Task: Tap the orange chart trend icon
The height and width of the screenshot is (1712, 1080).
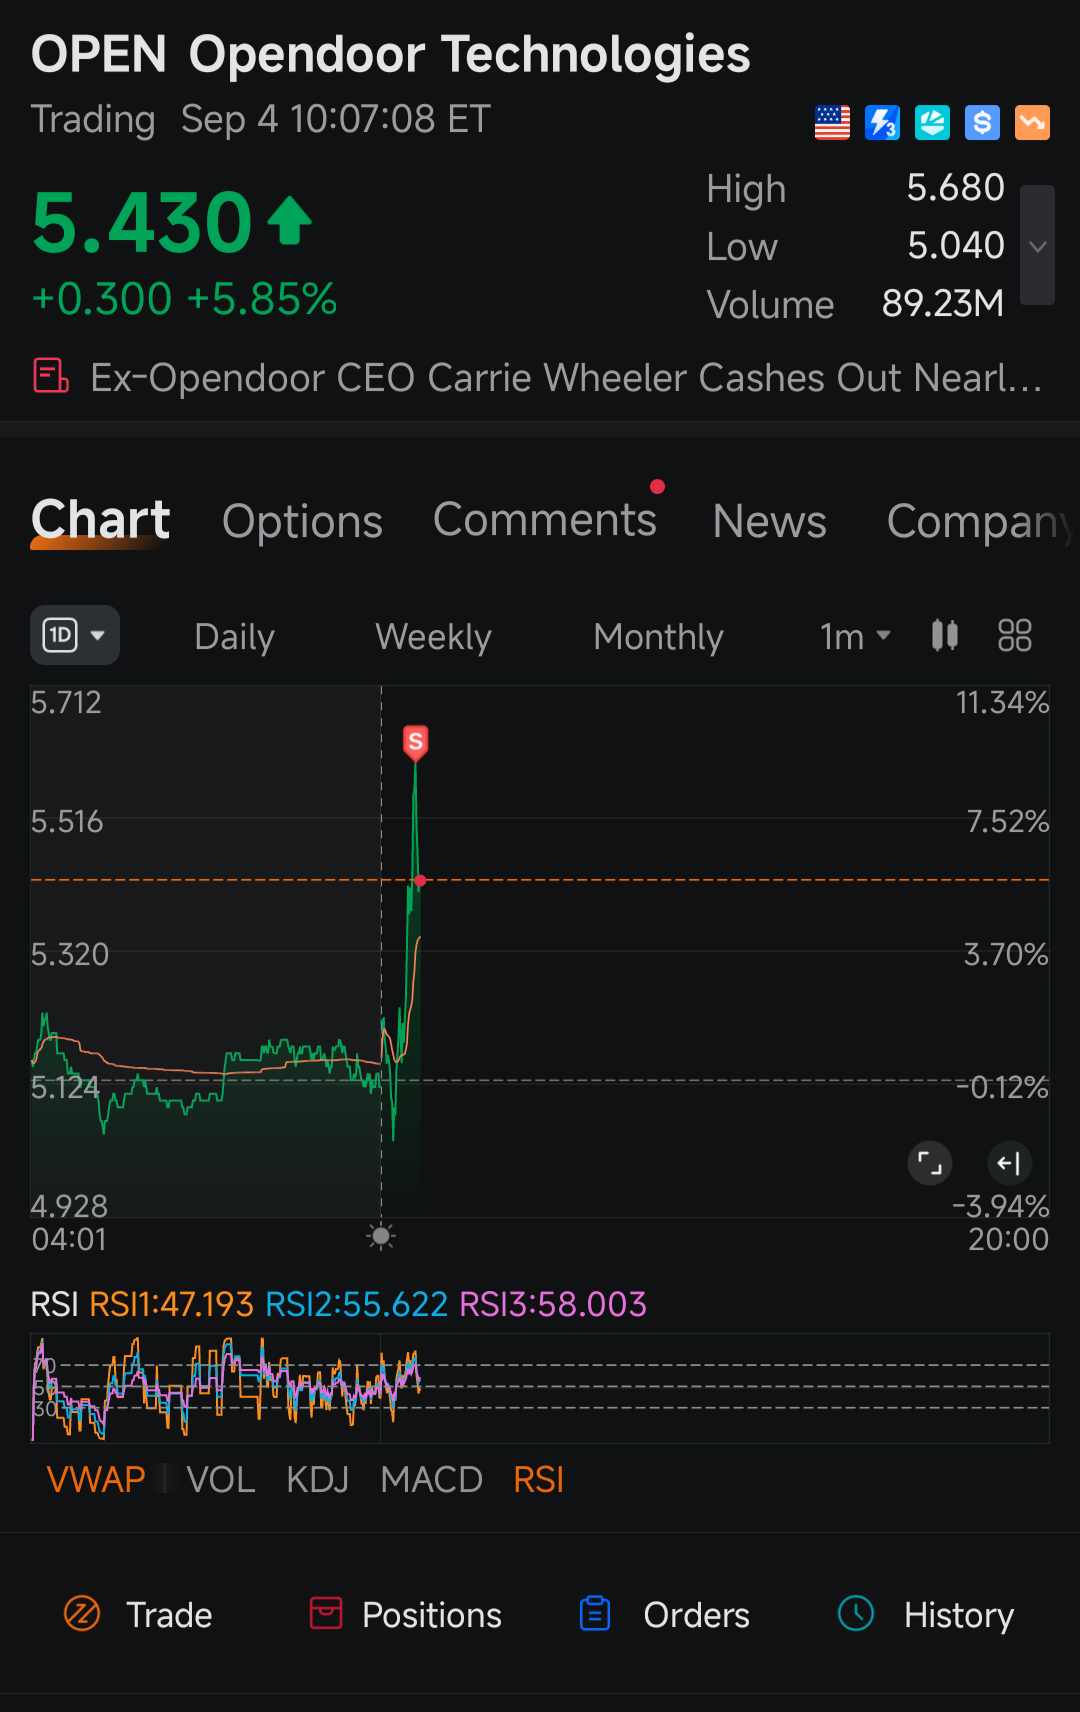Action: click(1032, 123)
